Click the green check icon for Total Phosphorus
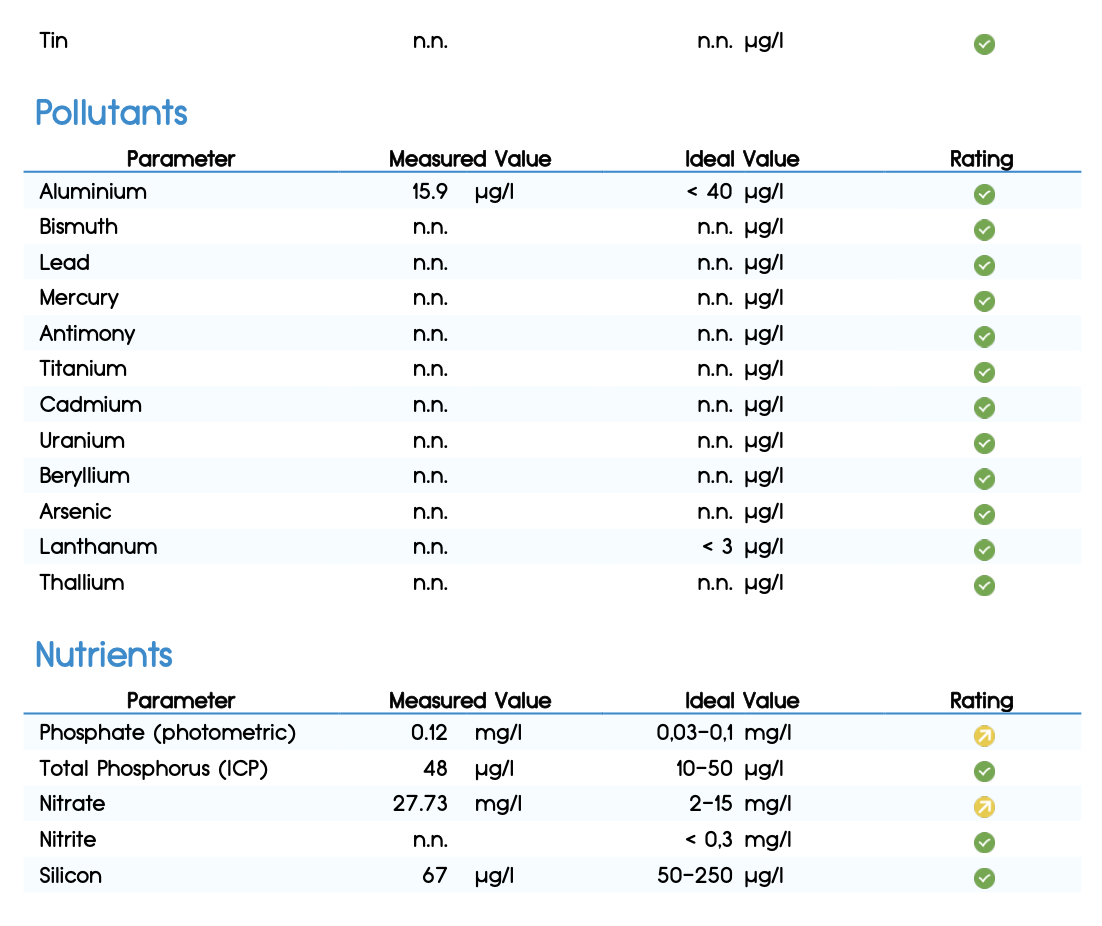This screenshot has height=926, width=1102. point(984,771)
